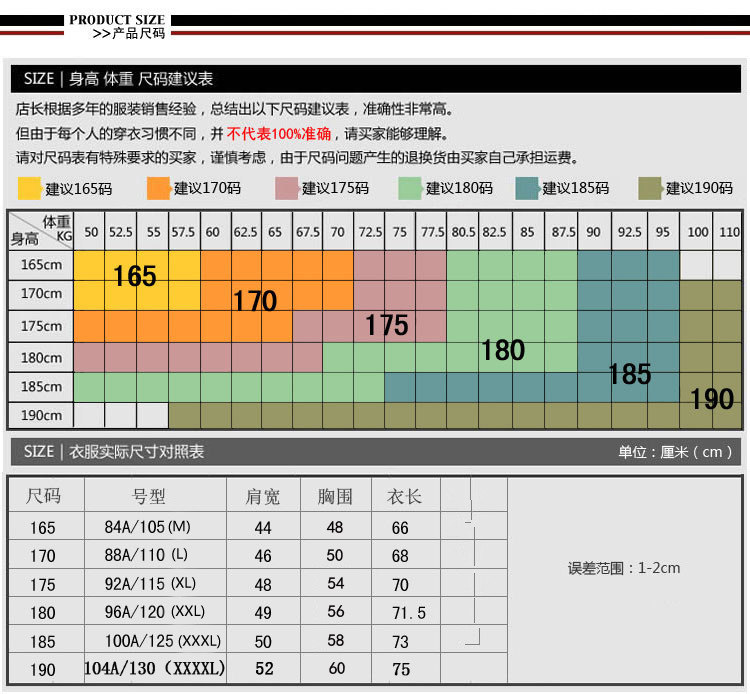Screen dimensions: 750x694
Task: Click the PRODUCT SIZE title at top
Action: 117,20
